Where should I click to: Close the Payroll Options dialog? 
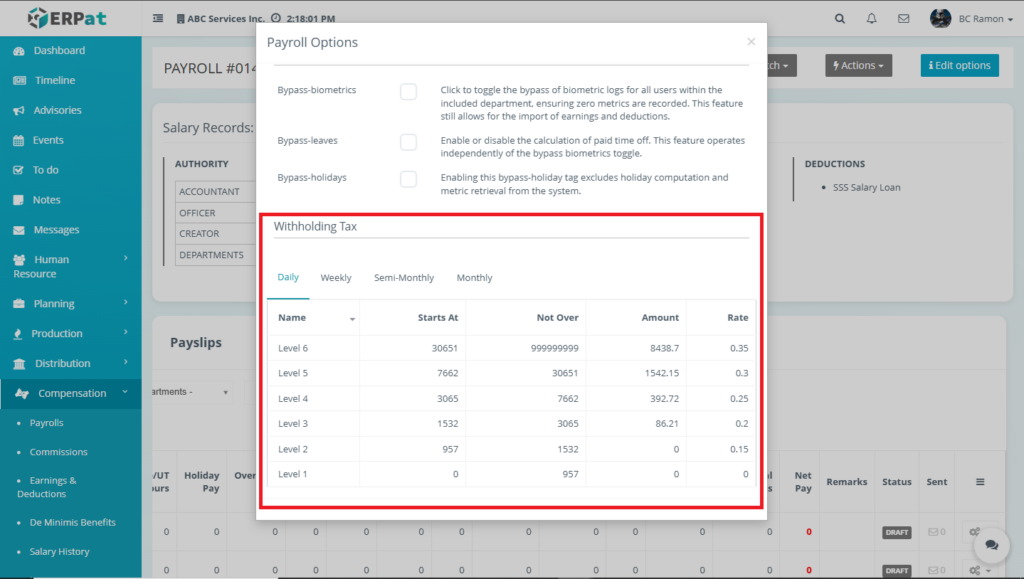pyautogui.click(x=751, y=42)
